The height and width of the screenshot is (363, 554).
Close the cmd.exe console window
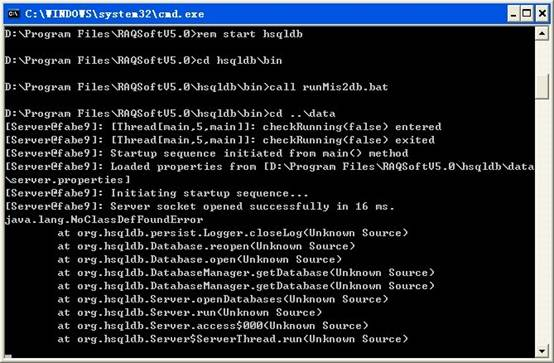[x=542, y=14]
